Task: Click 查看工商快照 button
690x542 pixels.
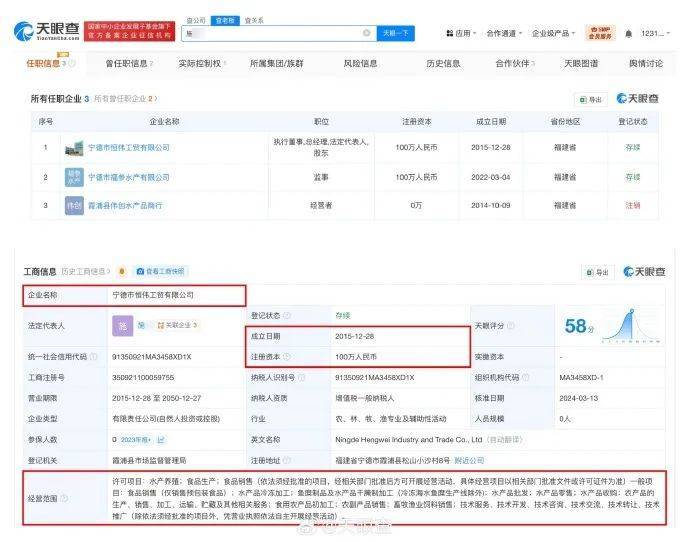Action: pos(161,271)
